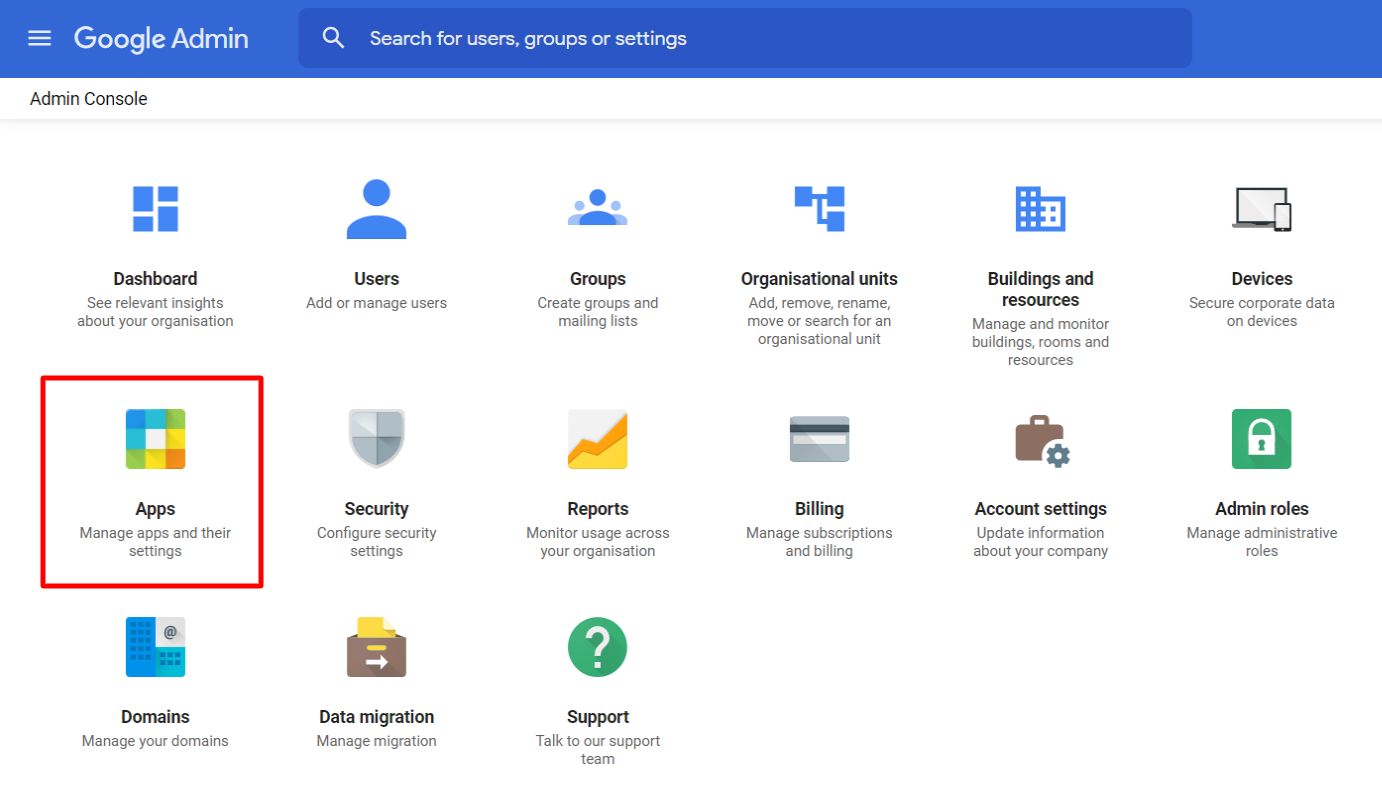Click the Admin Console breadcrumb
This screenshot has width=1382, height=790.
coord(89,99)
